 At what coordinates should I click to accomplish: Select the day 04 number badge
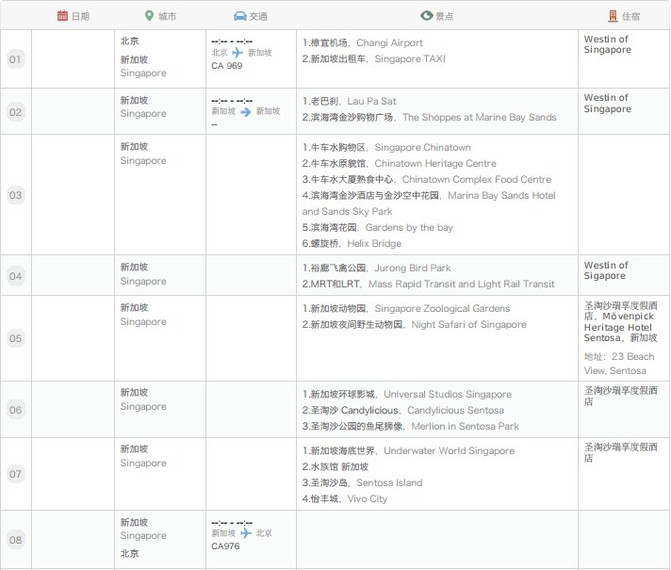15,276
